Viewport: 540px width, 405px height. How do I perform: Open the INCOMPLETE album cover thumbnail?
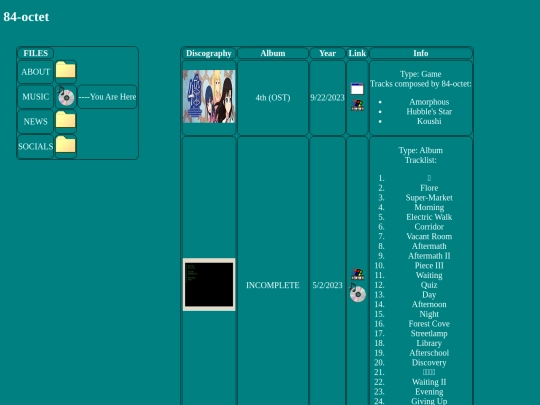point(209,284)
